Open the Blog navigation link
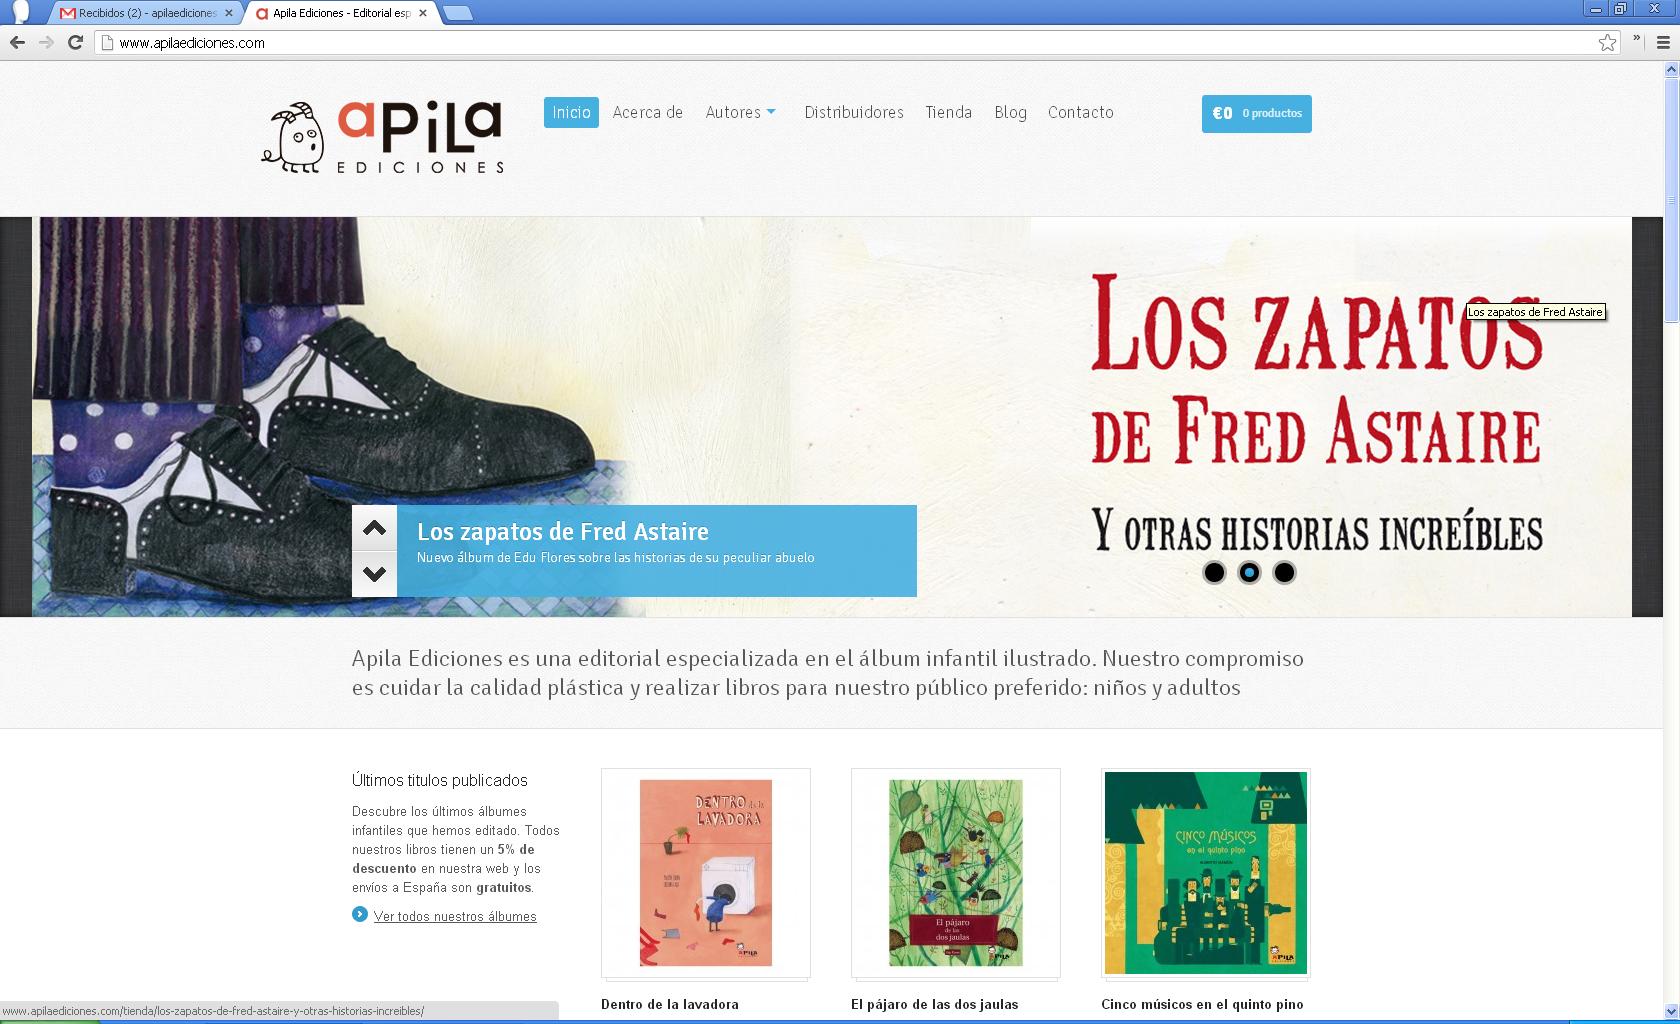The height and width of the screenshot is (1024, 1680). [1010, 112]
